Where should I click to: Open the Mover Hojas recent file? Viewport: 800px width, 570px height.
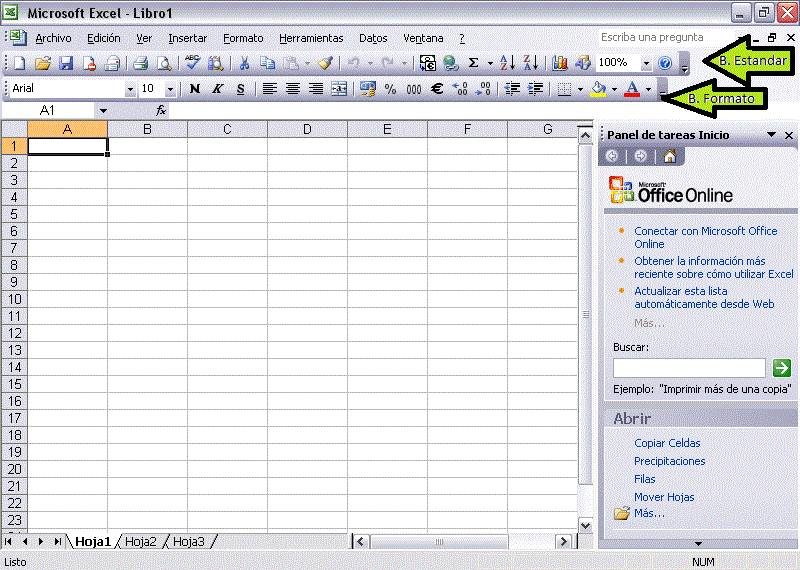664,497
